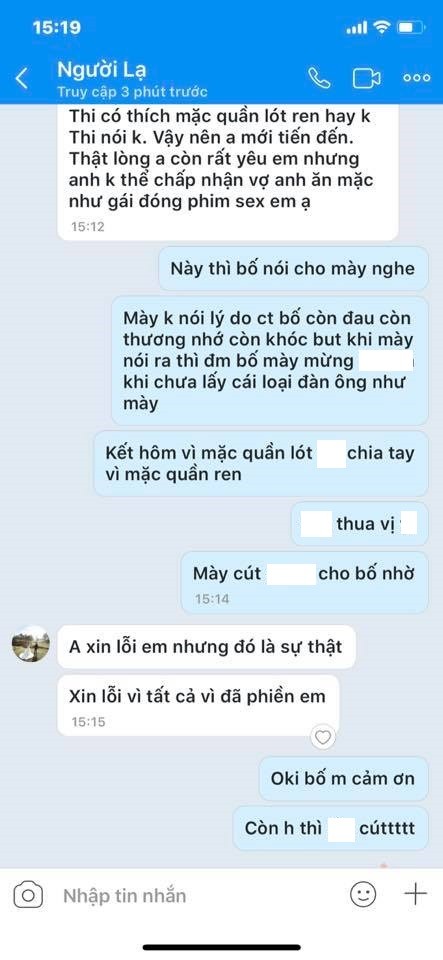This screenshot has width=443, height=960.
Task: Tap the back arrow to leave chat
Action: [x=22, y=78]
